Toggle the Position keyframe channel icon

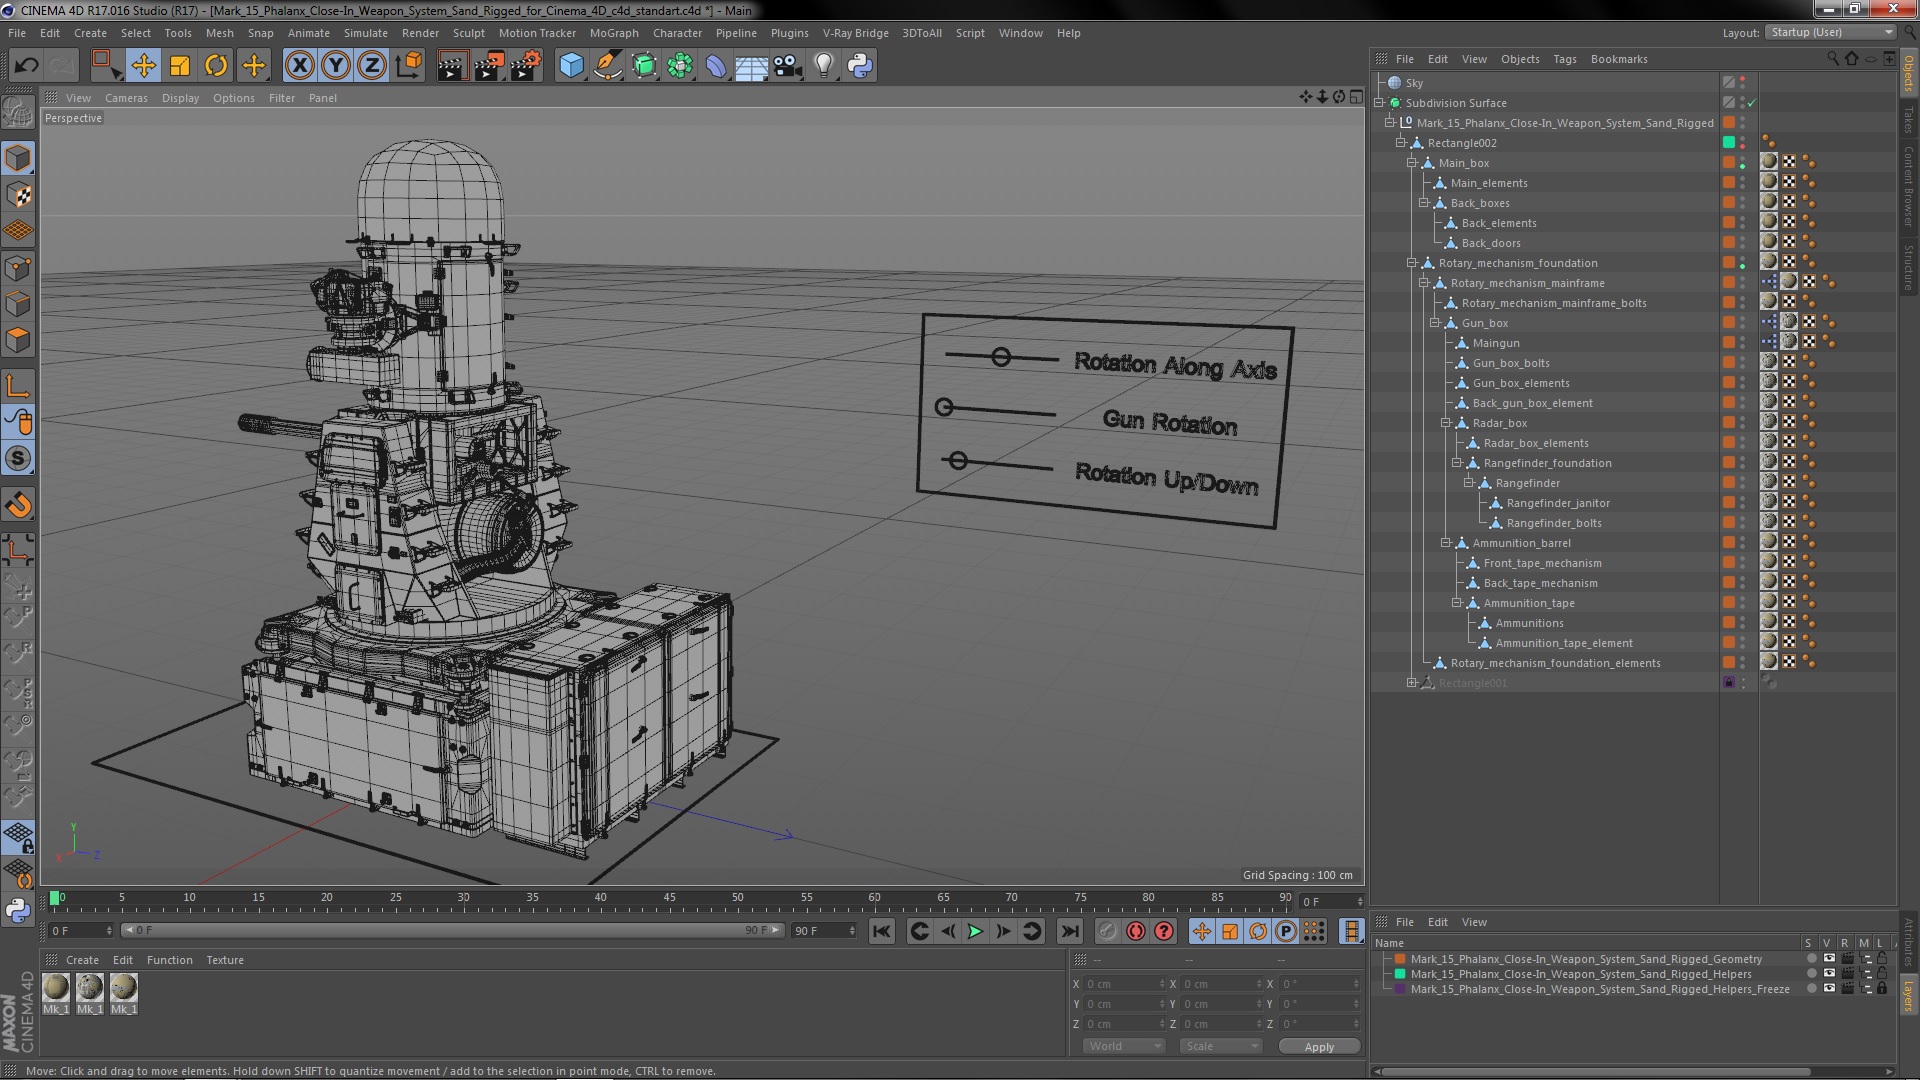1202,931
